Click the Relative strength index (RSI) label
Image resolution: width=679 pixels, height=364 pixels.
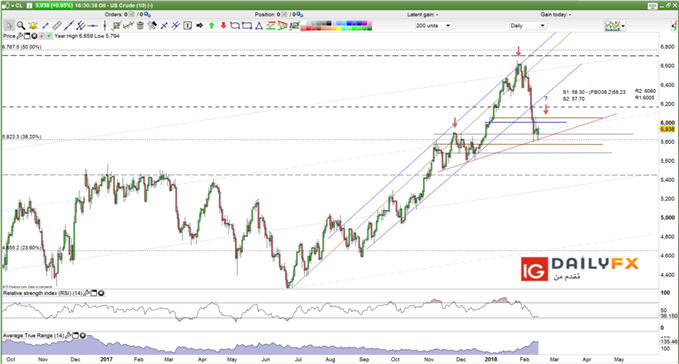(x=42, y=293)
